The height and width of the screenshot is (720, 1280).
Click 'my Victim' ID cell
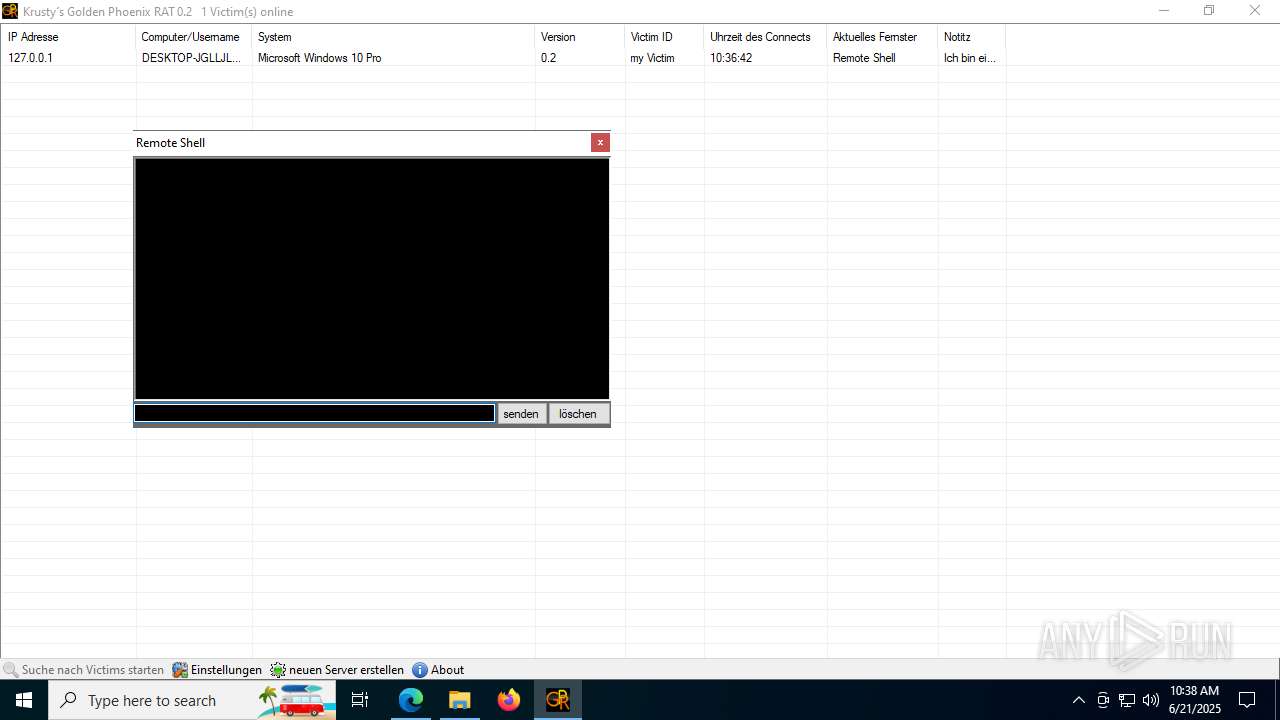coord(652,58)
